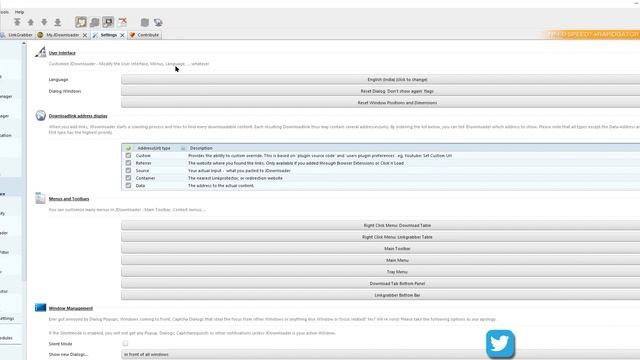The width and height of the screenshot is (640, 360).
Task: Click the User Interface section icon
Action: pos(40,52)
